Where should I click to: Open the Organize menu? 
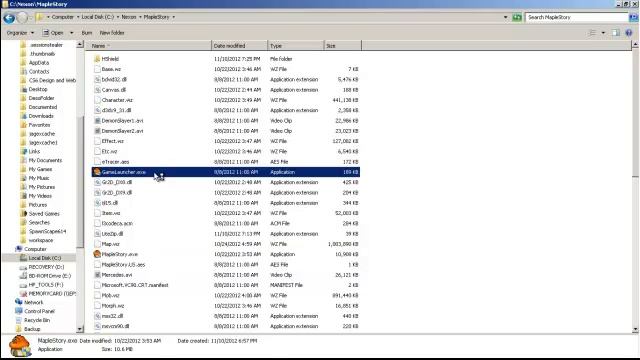[x=20, y=33]
